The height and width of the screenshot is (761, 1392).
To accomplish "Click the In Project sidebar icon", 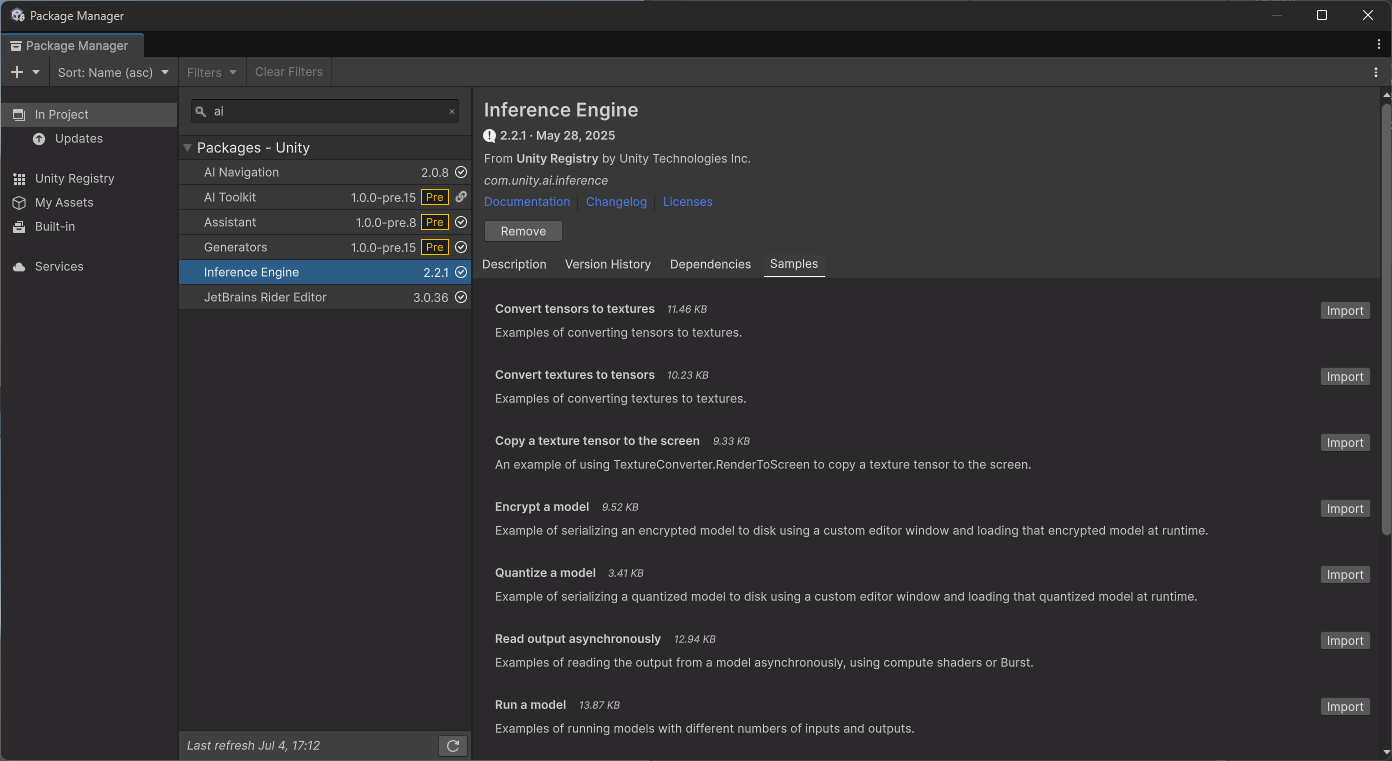I will tap(18, 114).
